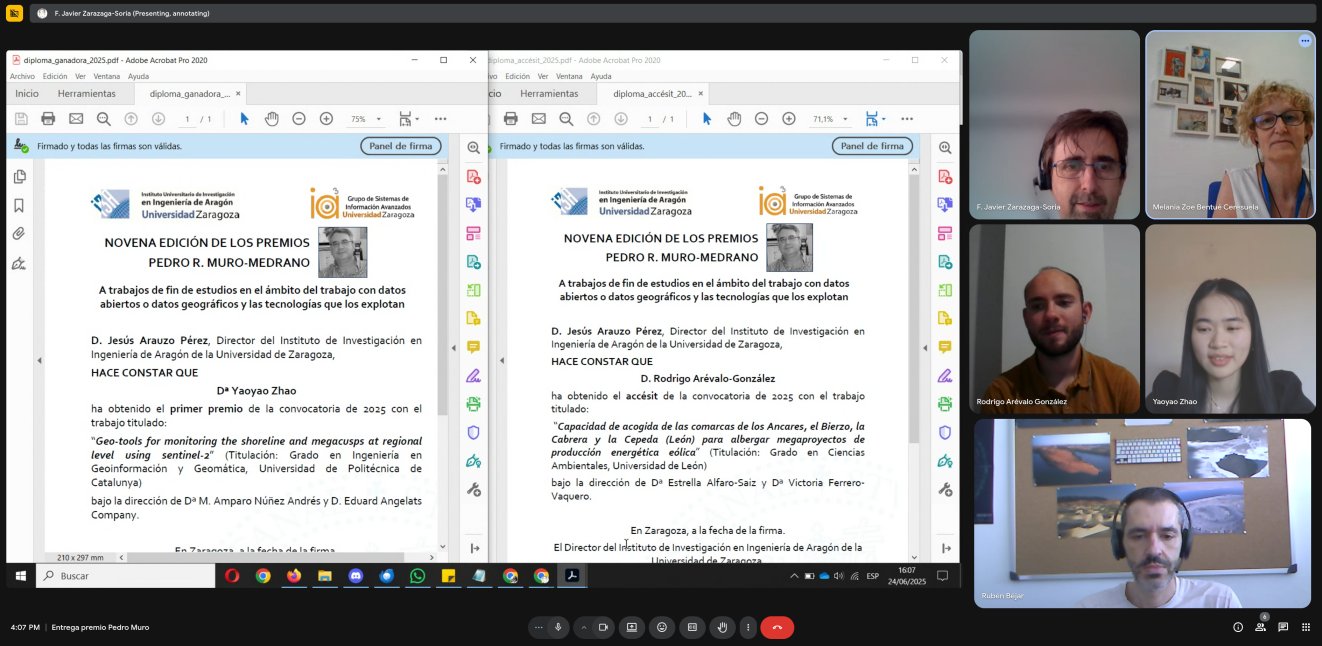Open the Comment tool in the right panel
The height and width of the screenshot is (646, 1322).
point(474,347)
